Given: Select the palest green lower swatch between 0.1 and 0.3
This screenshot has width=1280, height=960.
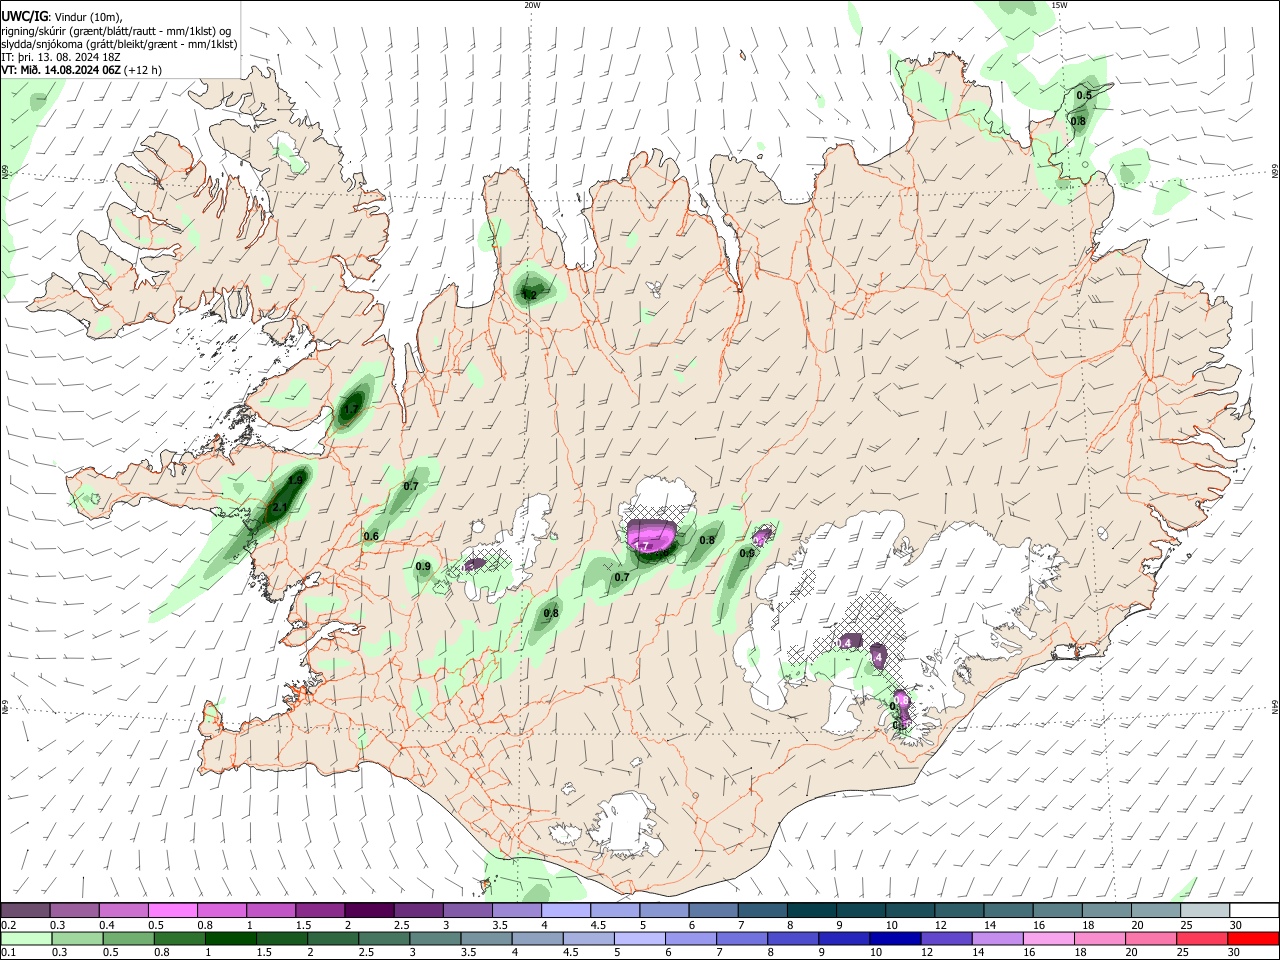Looking at the screenshot, I should (26, 938).
